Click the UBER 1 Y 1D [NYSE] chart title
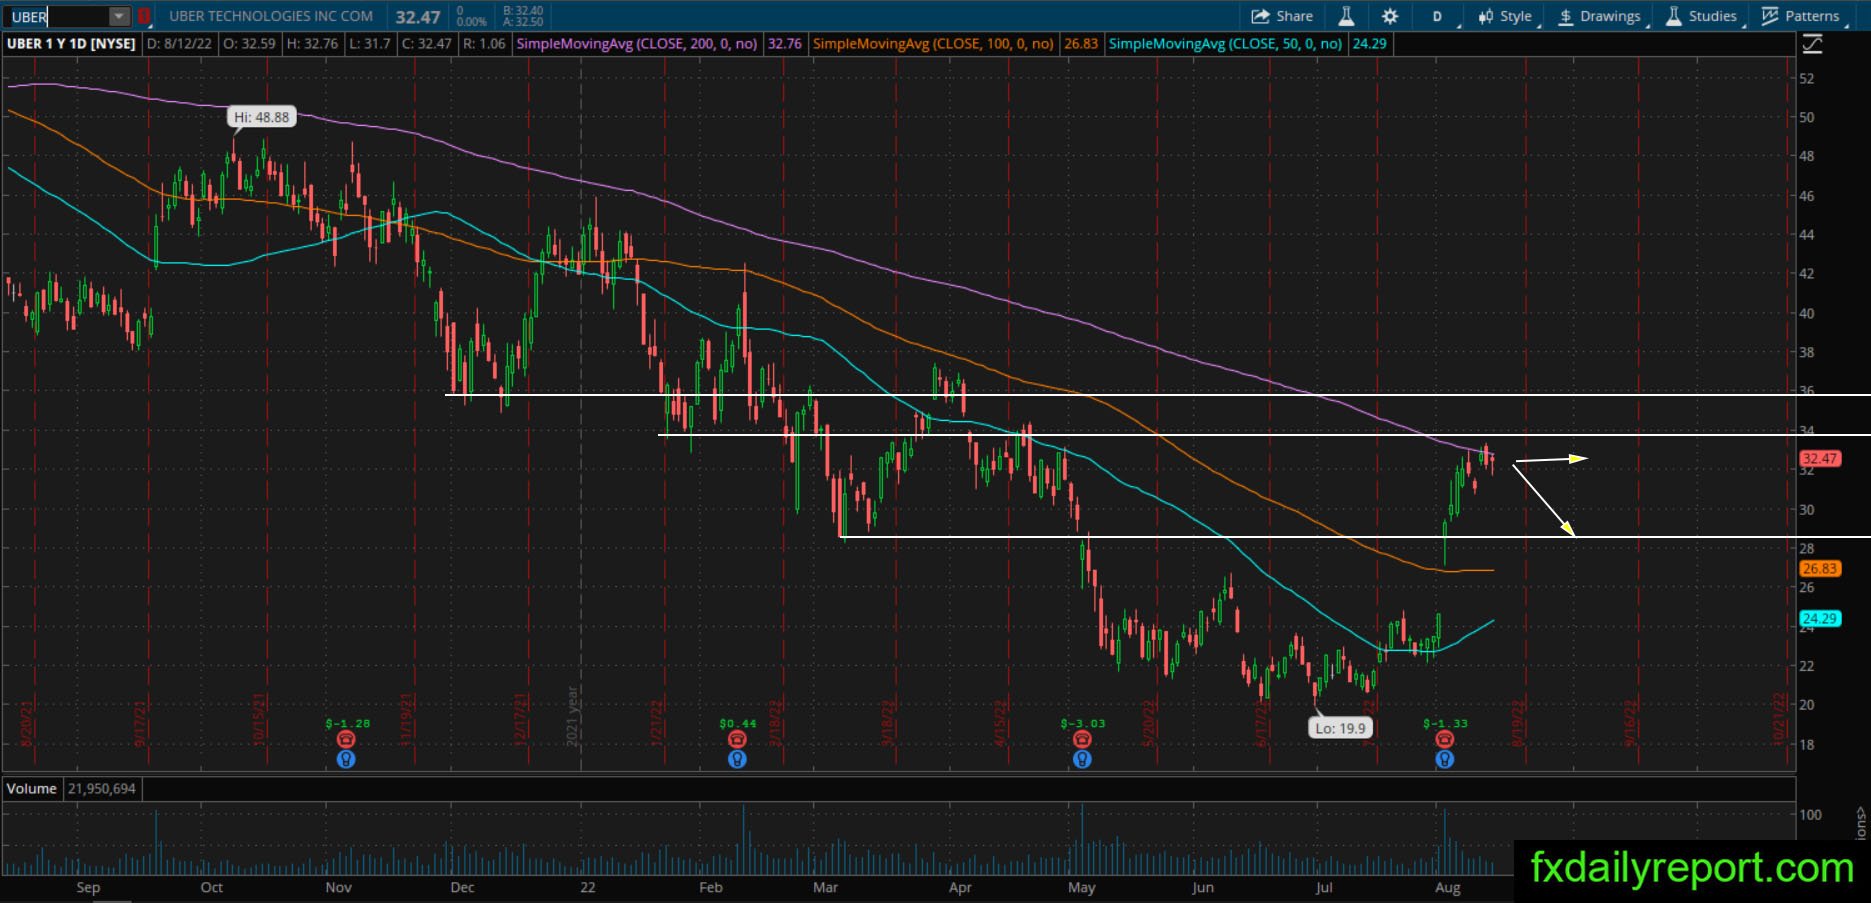 (71, 44)
